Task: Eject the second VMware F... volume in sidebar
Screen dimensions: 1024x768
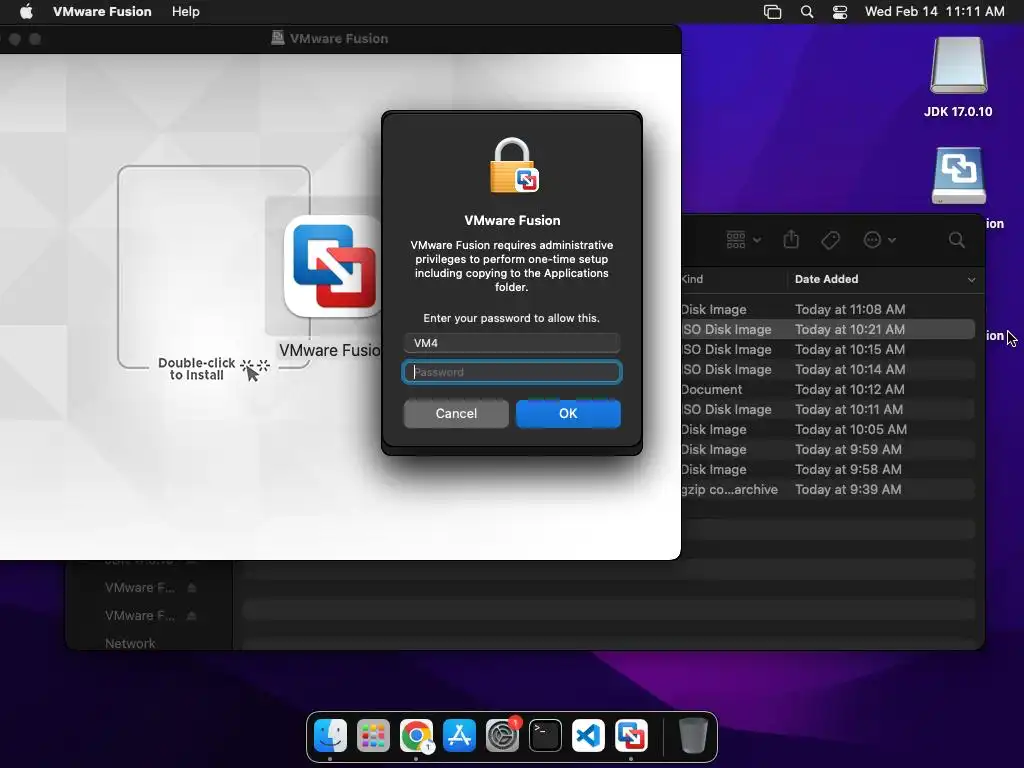Action: pos(191,616)
